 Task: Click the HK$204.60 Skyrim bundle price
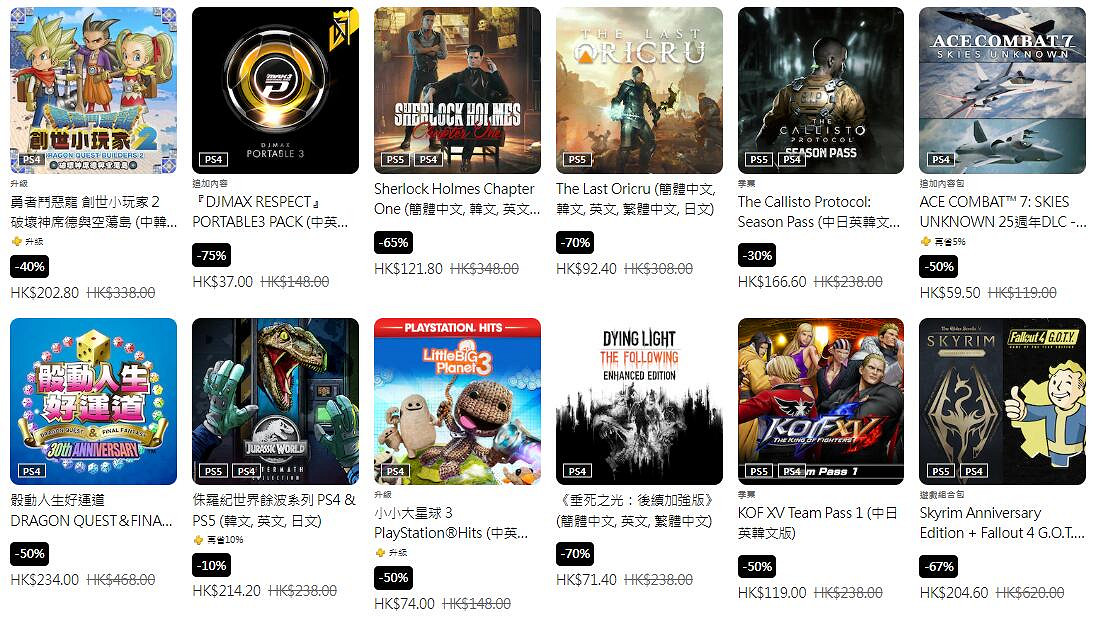click(x=954, y=593)
